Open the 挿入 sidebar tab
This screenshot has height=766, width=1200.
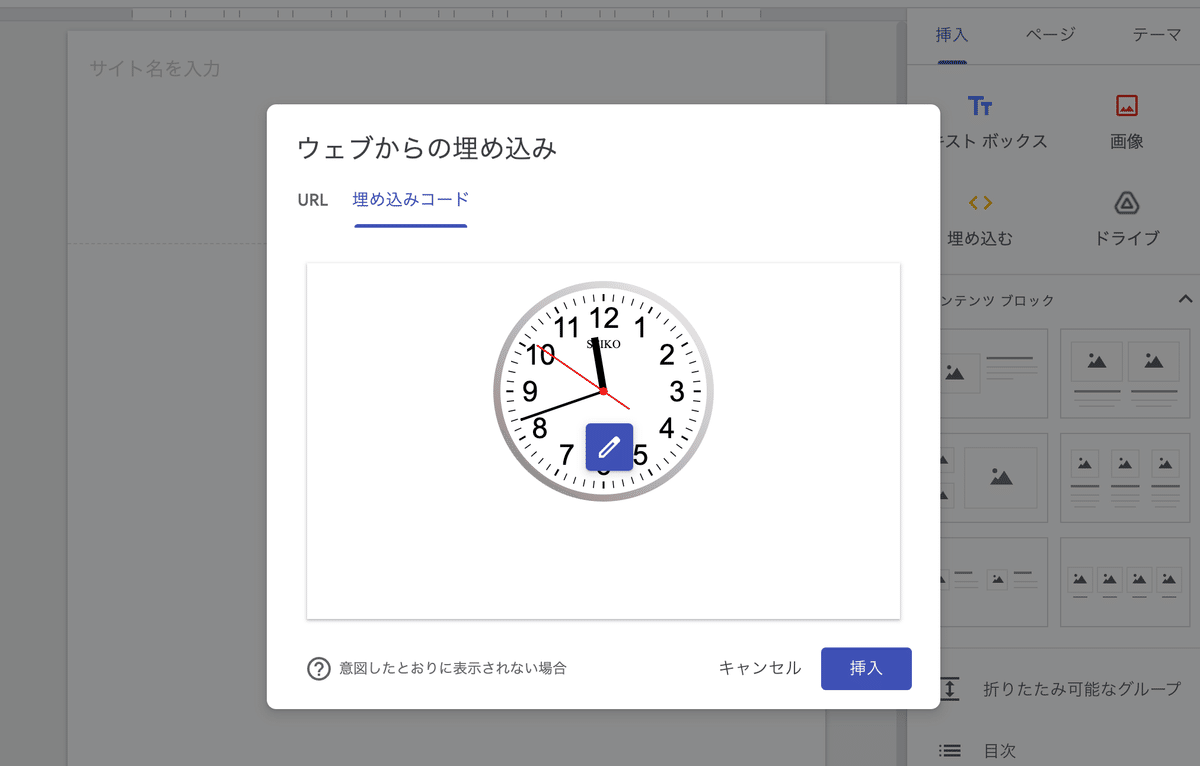[952, 34]
